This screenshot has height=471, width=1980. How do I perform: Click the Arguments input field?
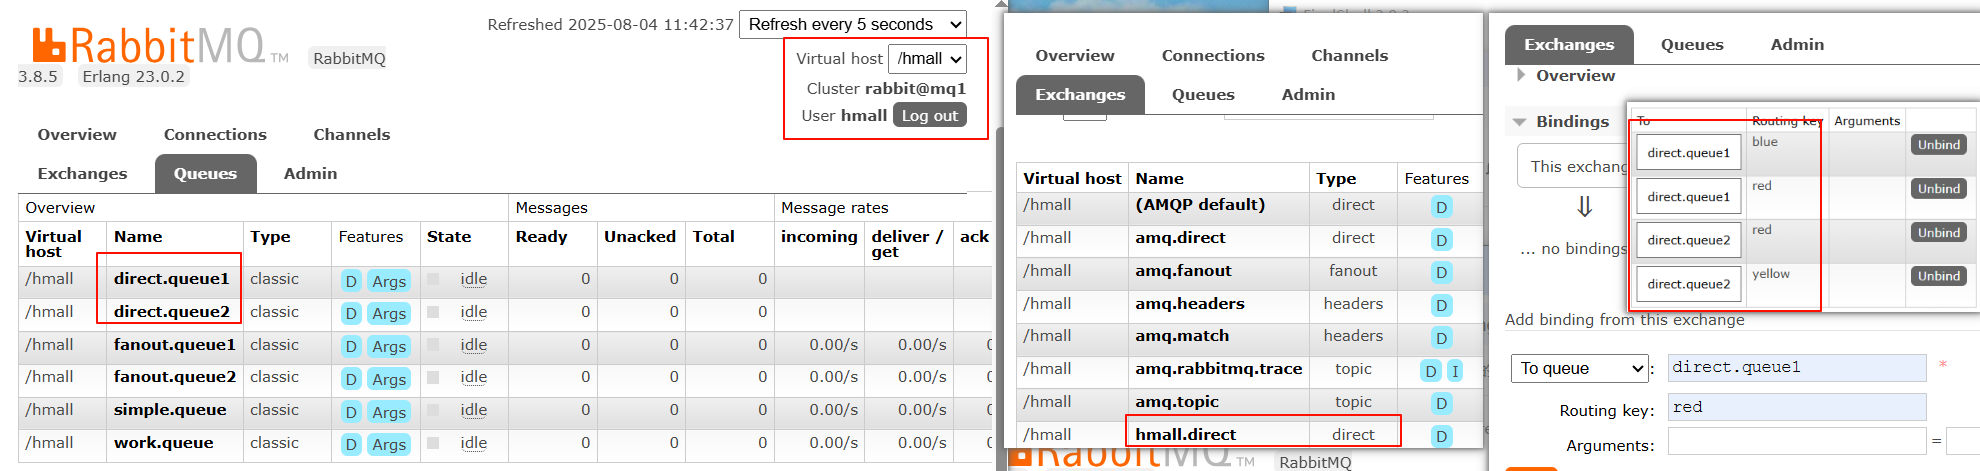pyautogui.click(x=1797, y=441)
